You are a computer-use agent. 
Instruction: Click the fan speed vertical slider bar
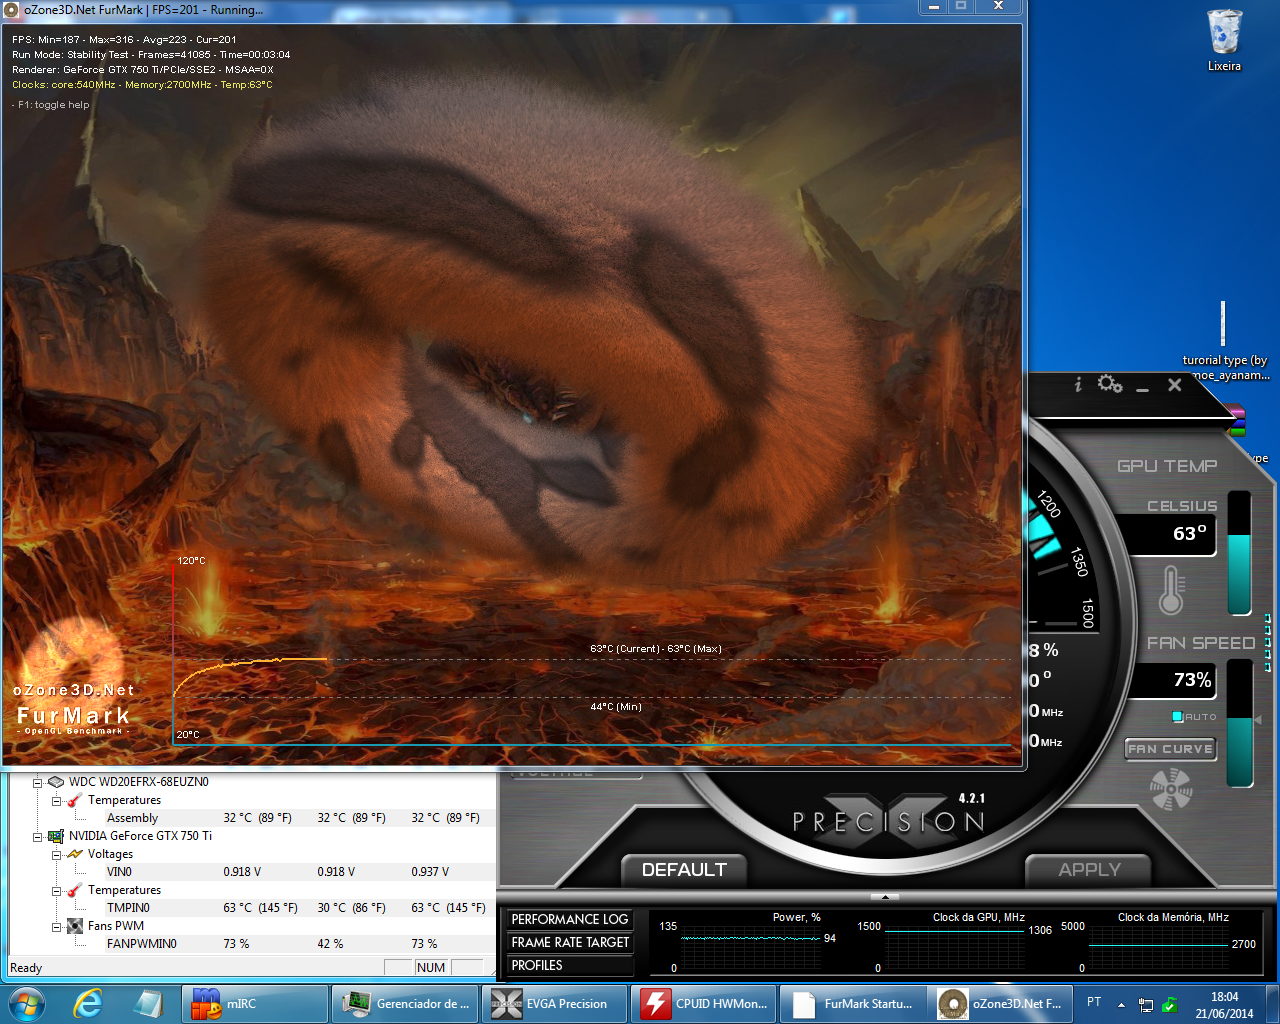(1240, 723)
